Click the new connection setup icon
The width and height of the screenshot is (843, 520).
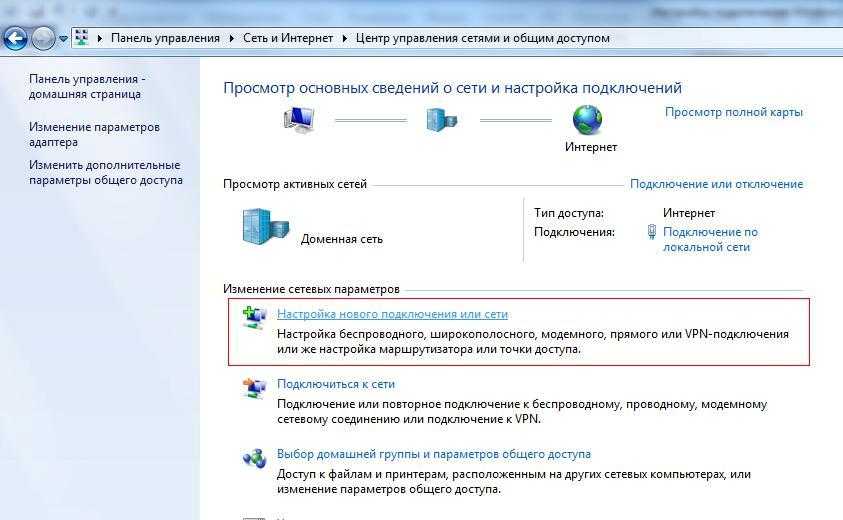pos(254,318)
